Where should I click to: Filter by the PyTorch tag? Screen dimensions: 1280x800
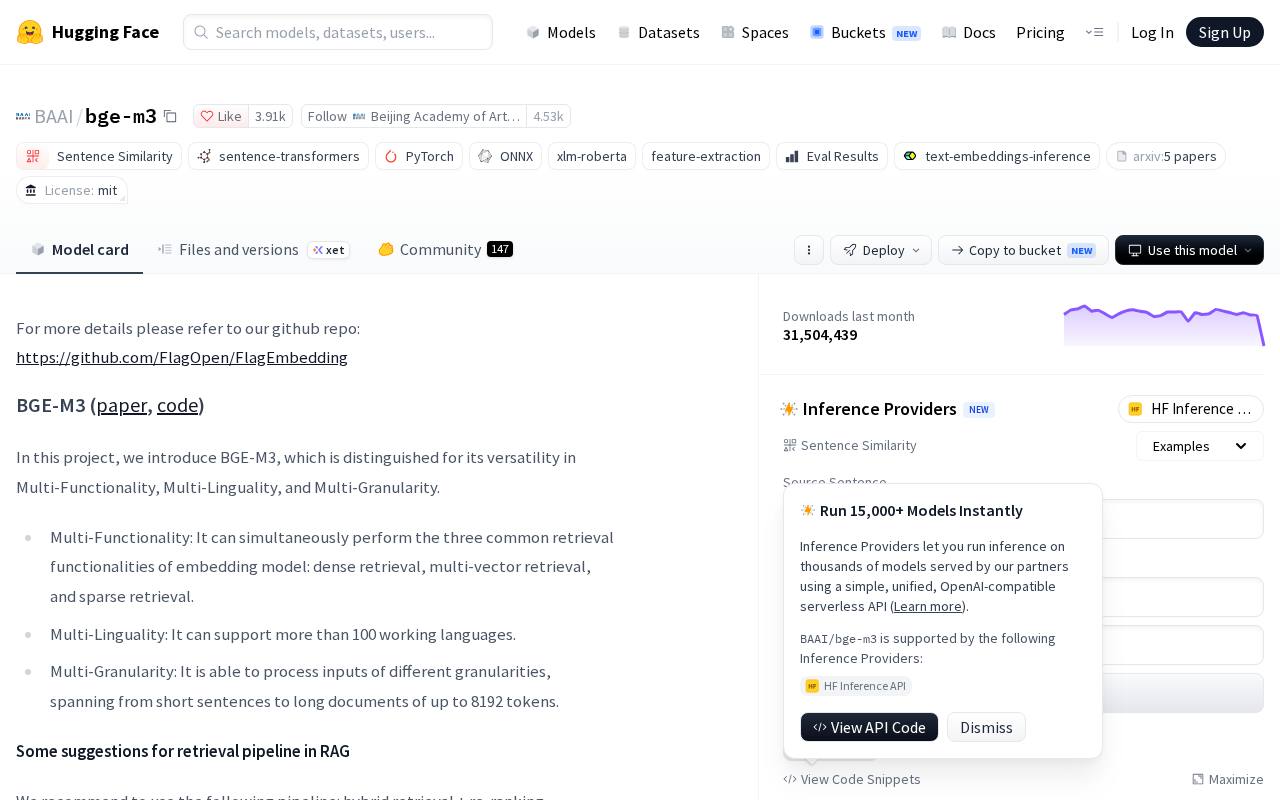[419, 156]
